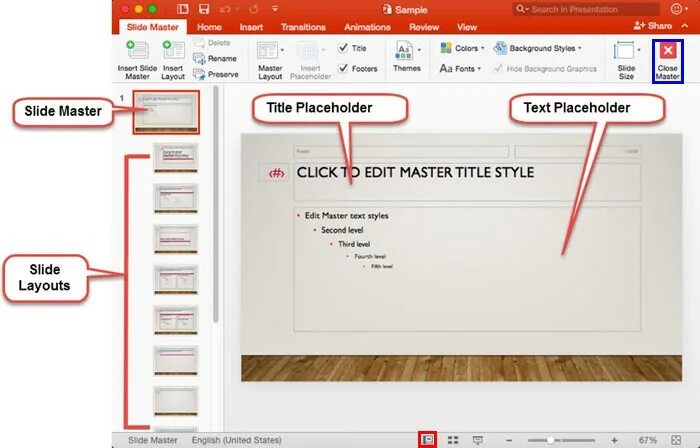Click the redo arrow icon
This screenshot has height=448, width=700.
pos(254,9)
